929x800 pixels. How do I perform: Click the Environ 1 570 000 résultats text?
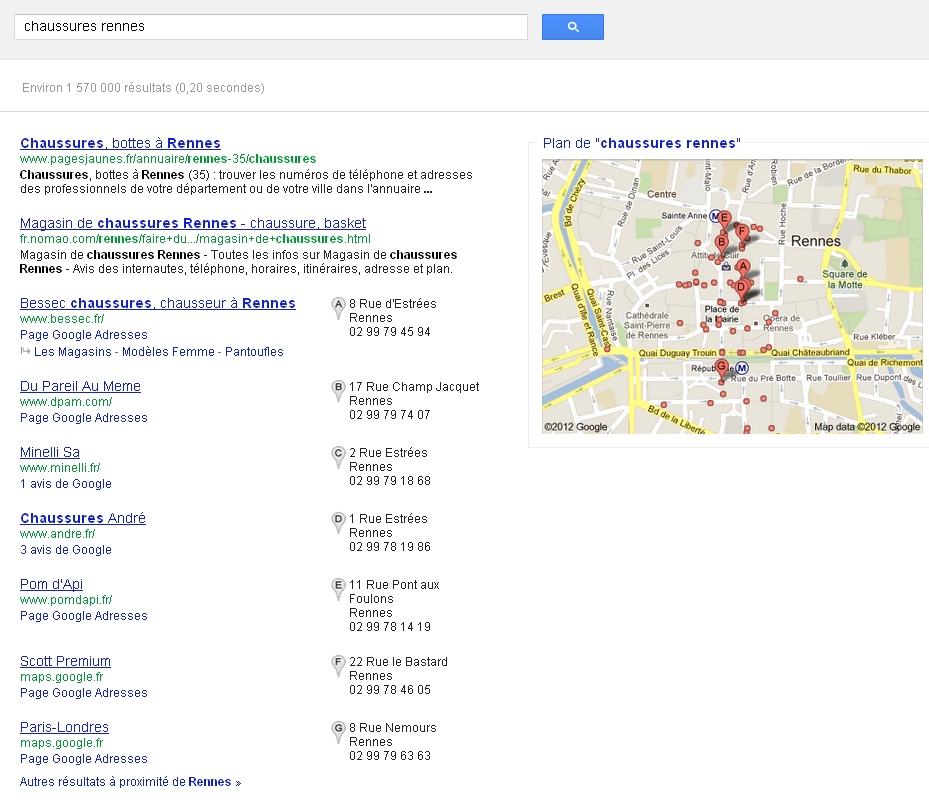pyautogui.click(x=143, y=88)
